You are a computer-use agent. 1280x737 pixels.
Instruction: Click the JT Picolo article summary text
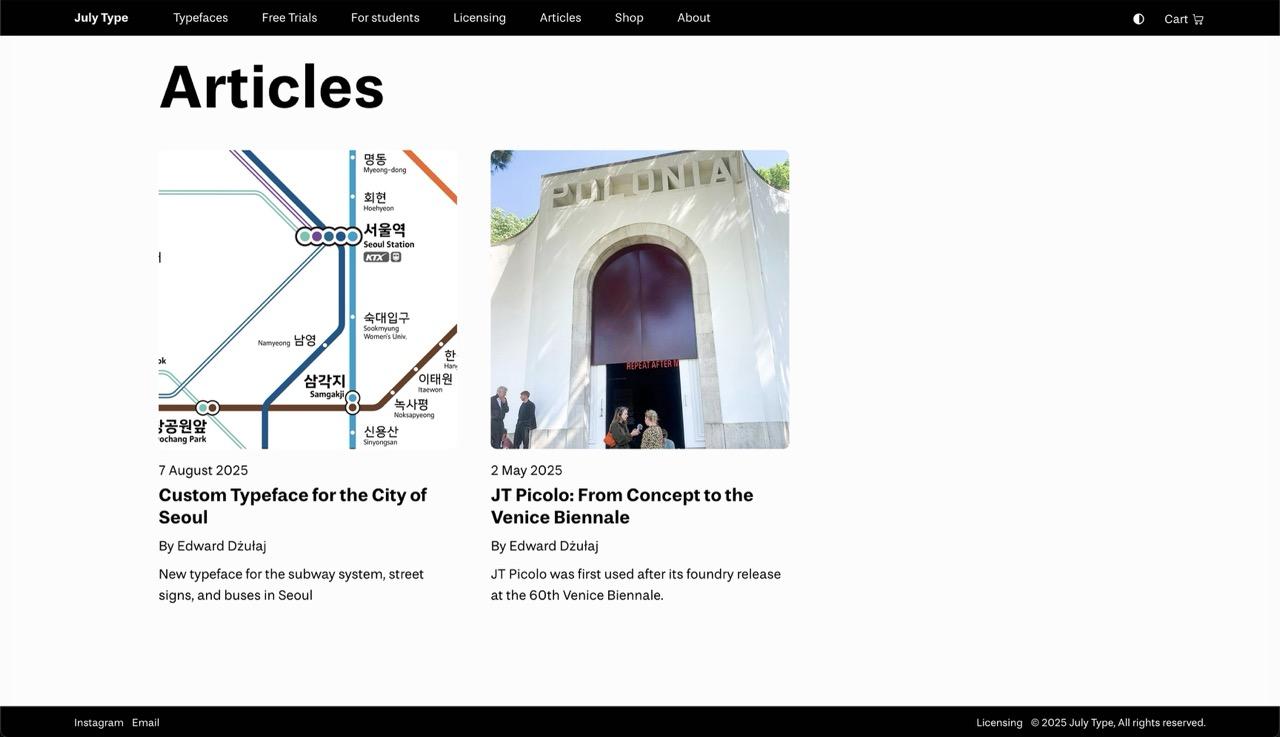pos(635,585)
